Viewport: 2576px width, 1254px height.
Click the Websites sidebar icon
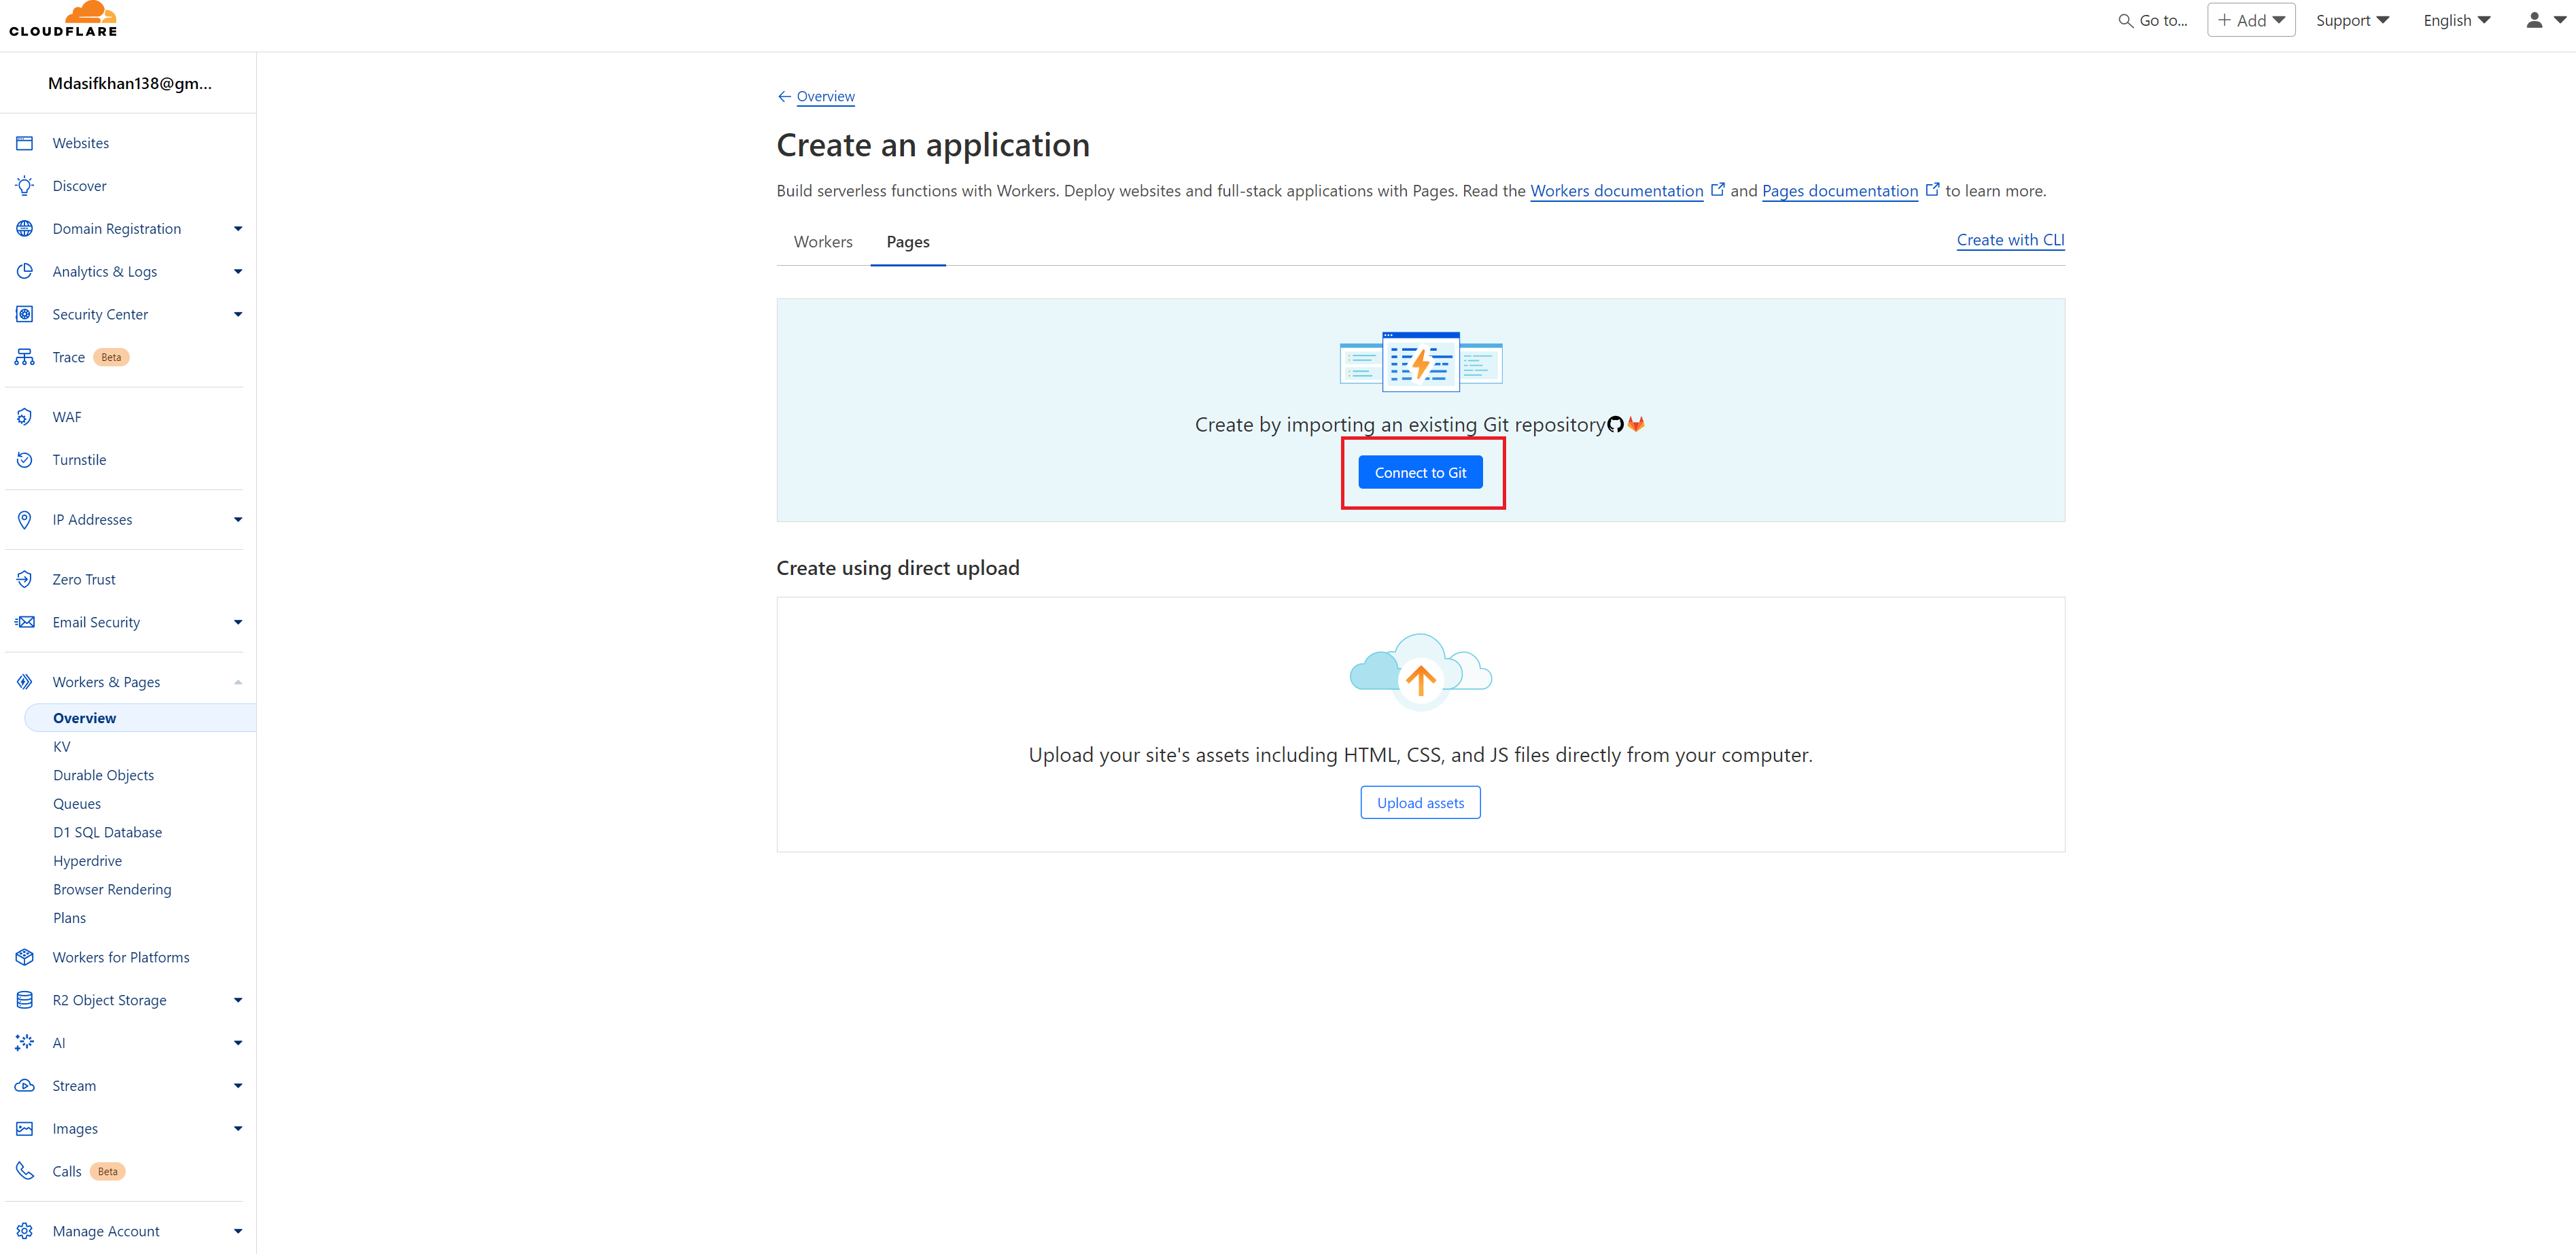(x=25, y=143)
